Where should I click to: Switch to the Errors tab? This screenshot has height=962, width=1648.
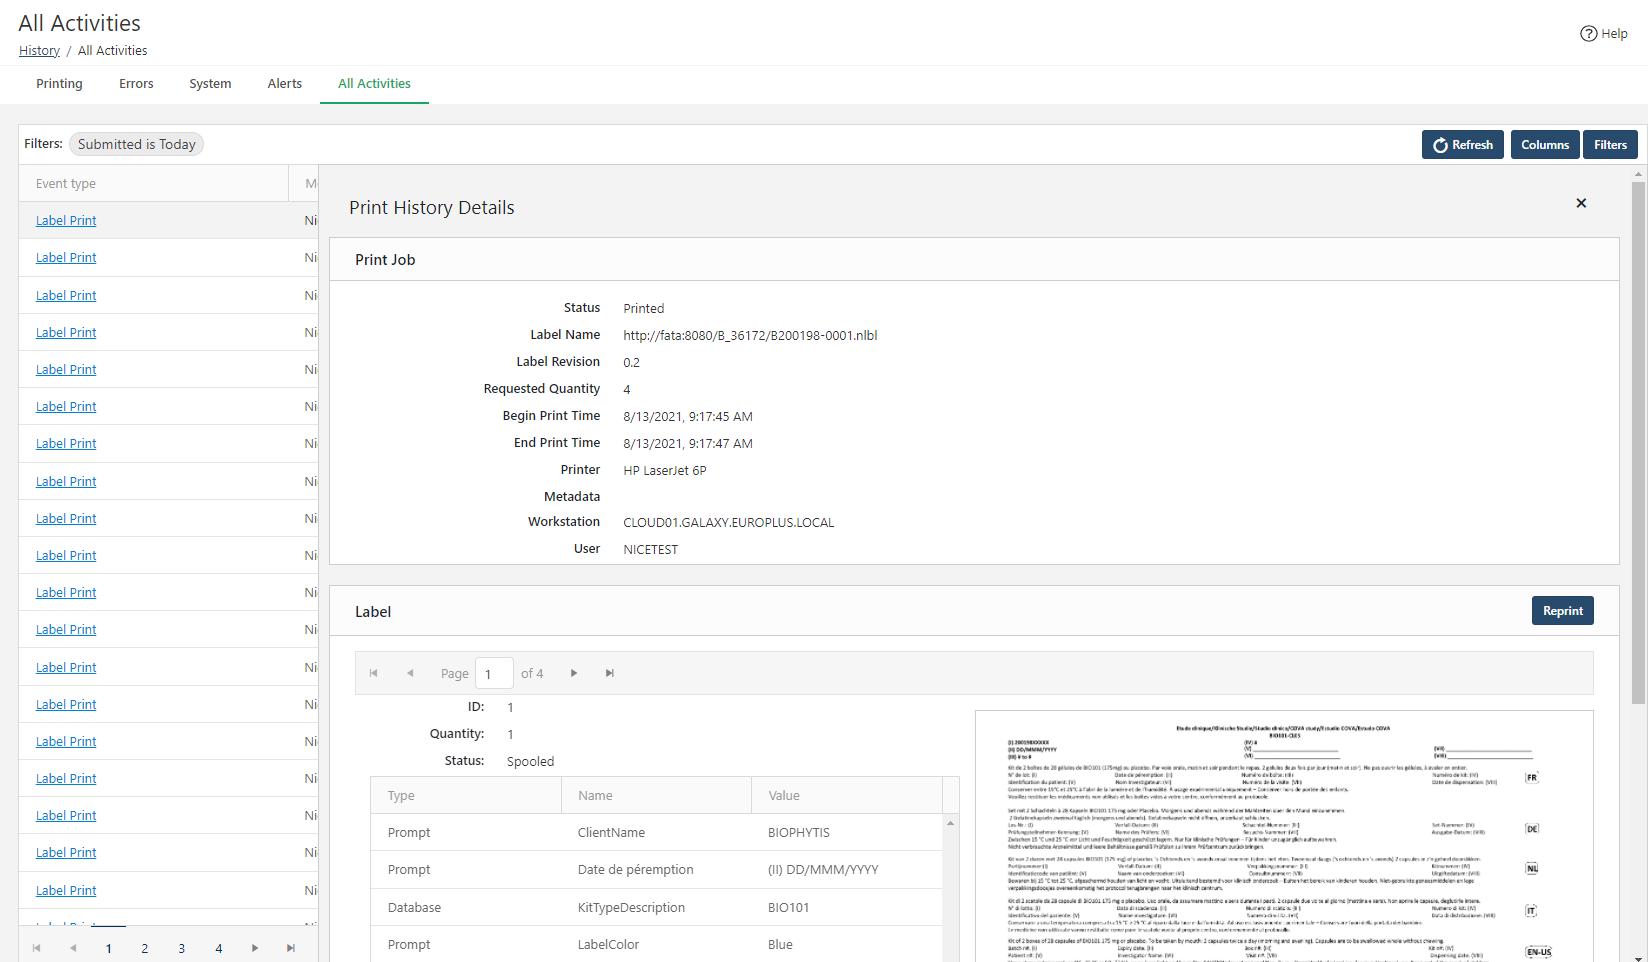click(136, 84)
